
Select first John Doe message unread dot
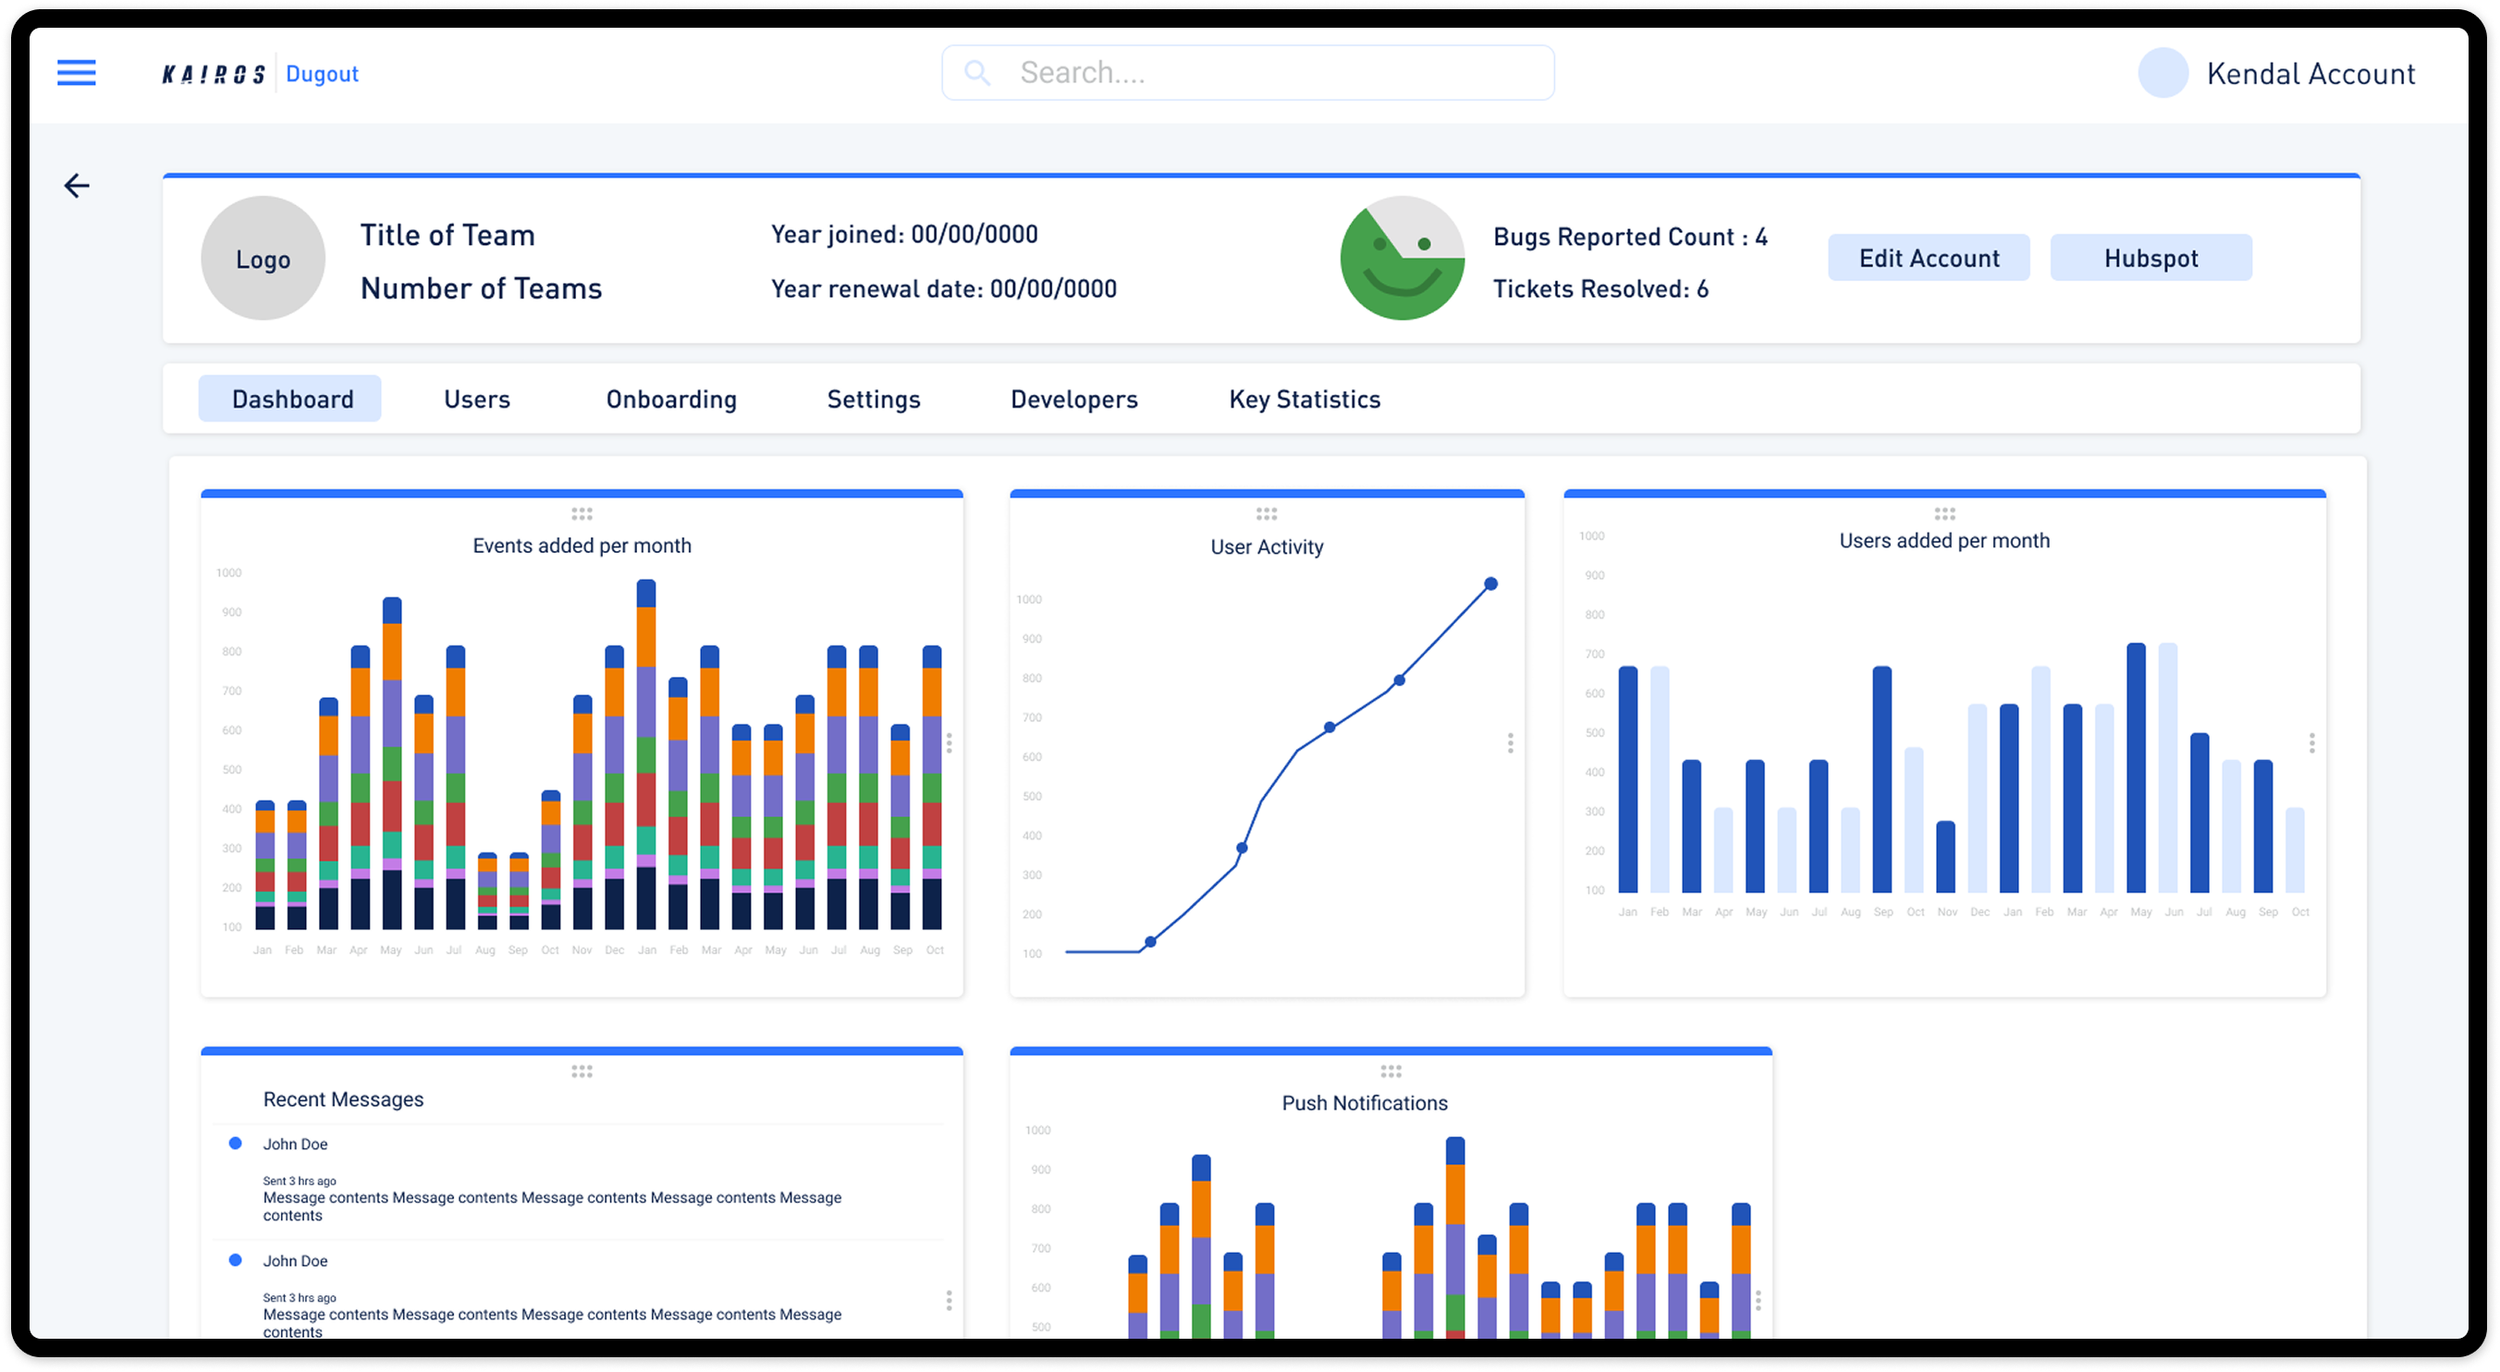235,1143
